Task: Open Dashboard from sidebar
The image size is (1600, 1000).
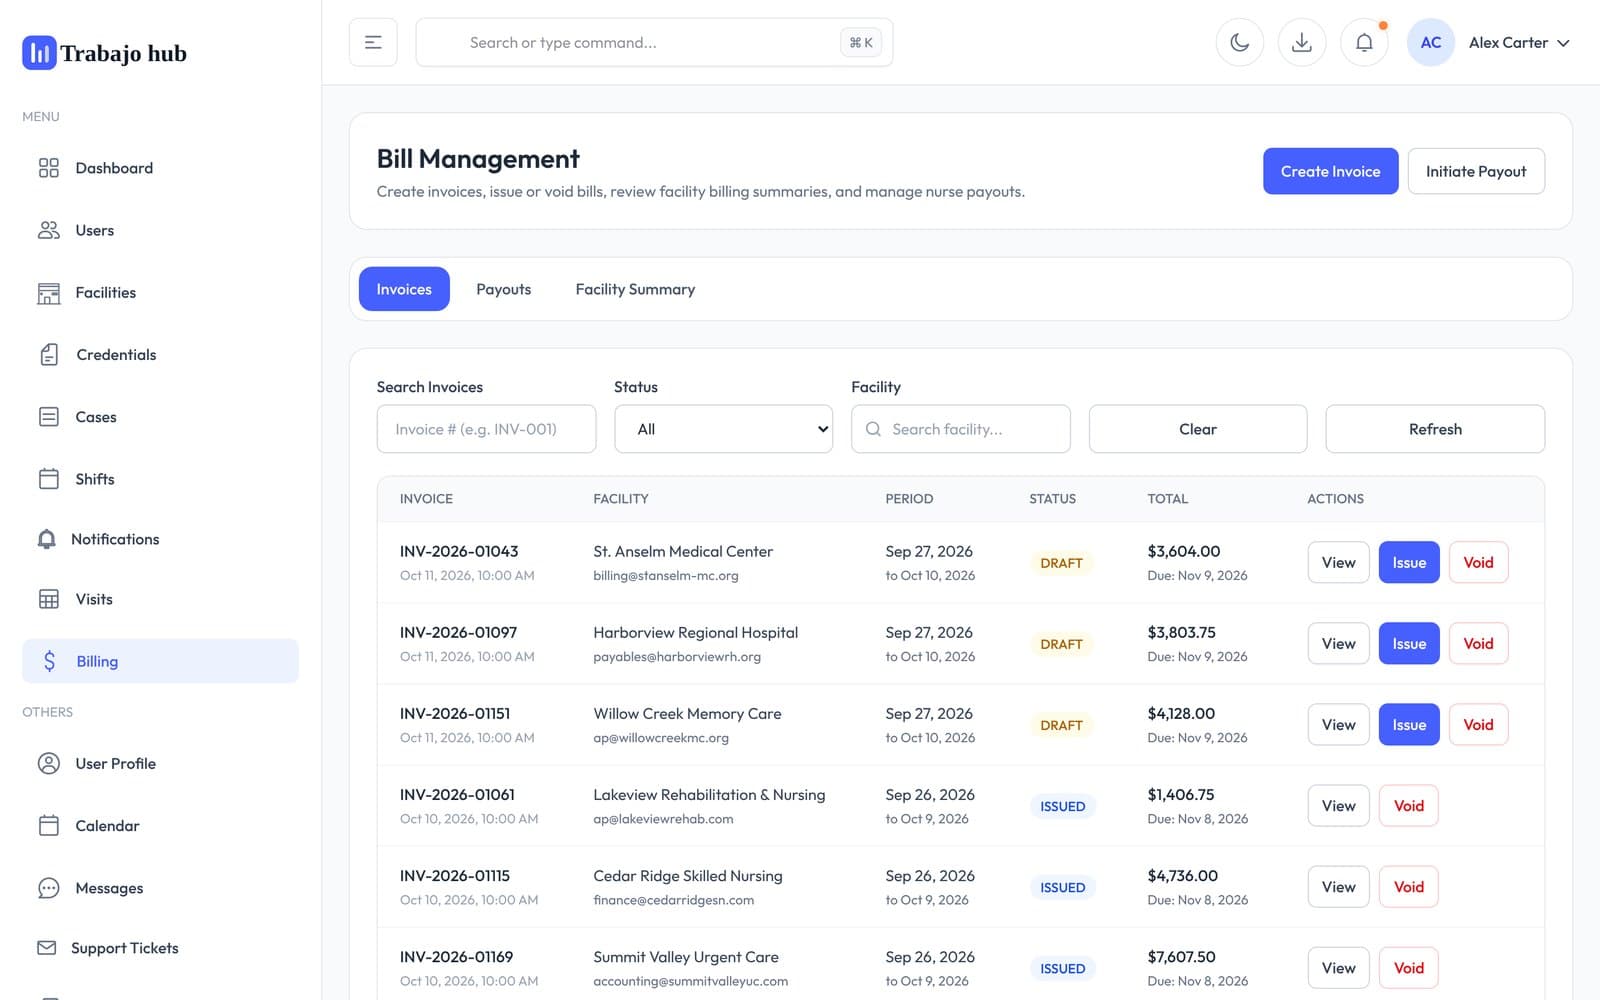Action: tap(160, 168)
